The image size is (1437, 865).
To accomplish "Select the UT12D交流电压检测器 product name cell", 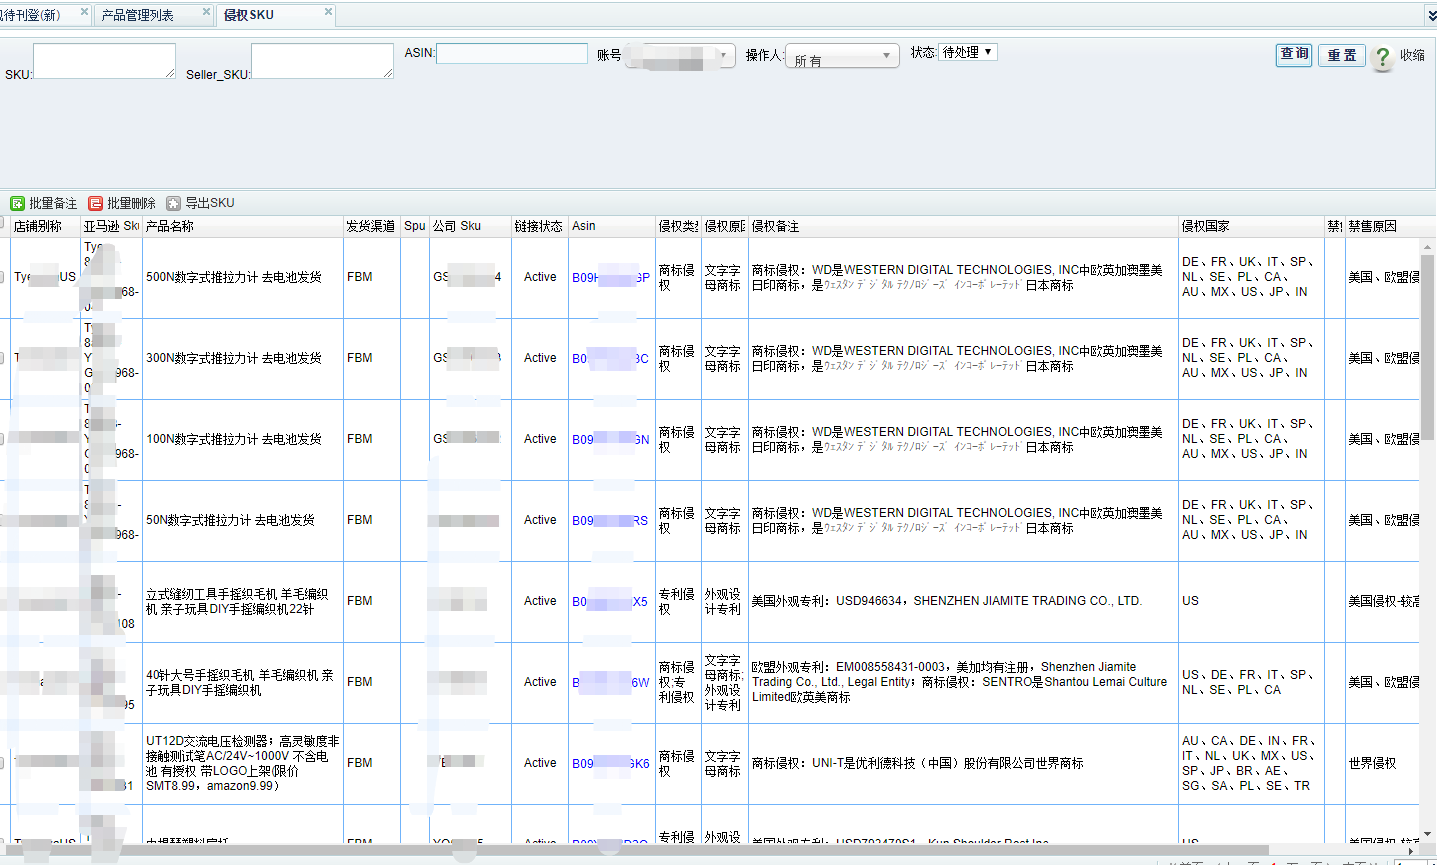I will (x=243, y=763).
